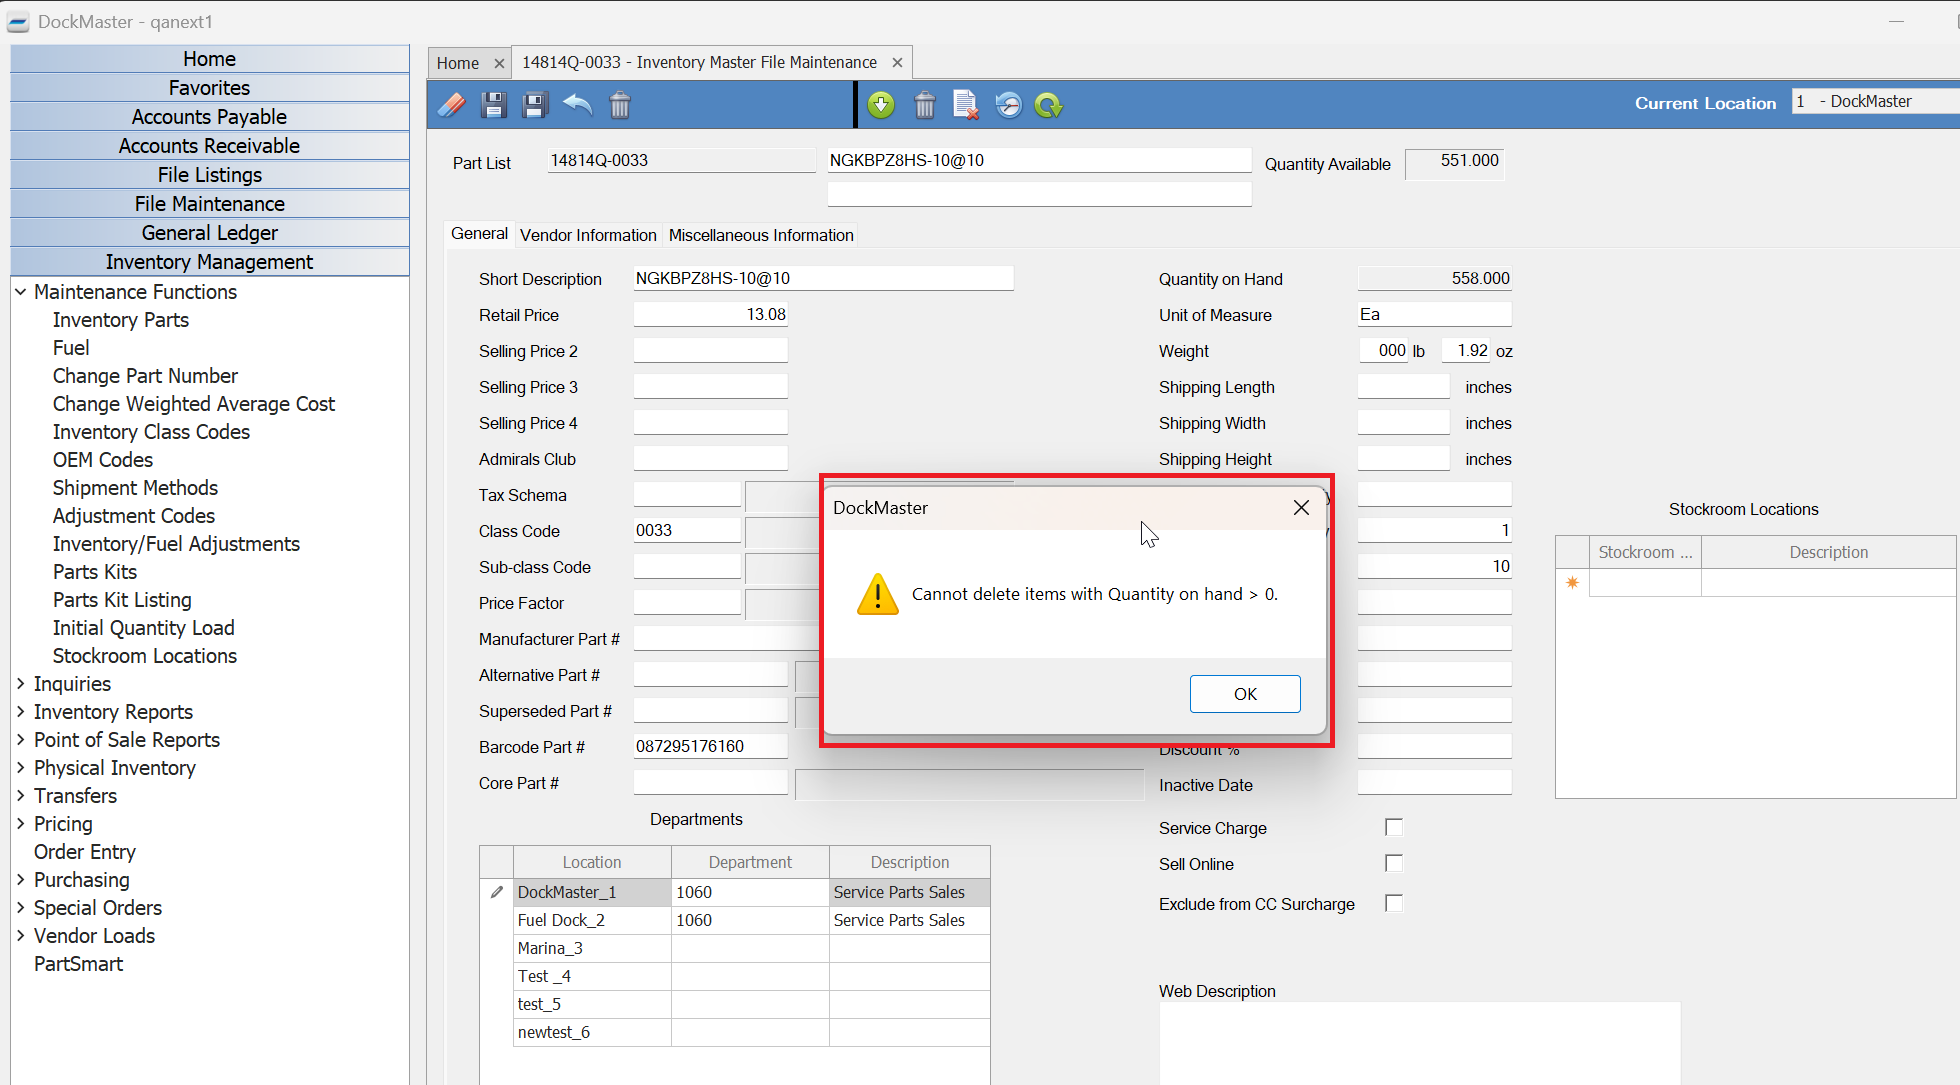1960x1085 pixels.
Task: Collapse the Maintenance Functions tree node
Action: click(x=20, y=292)
